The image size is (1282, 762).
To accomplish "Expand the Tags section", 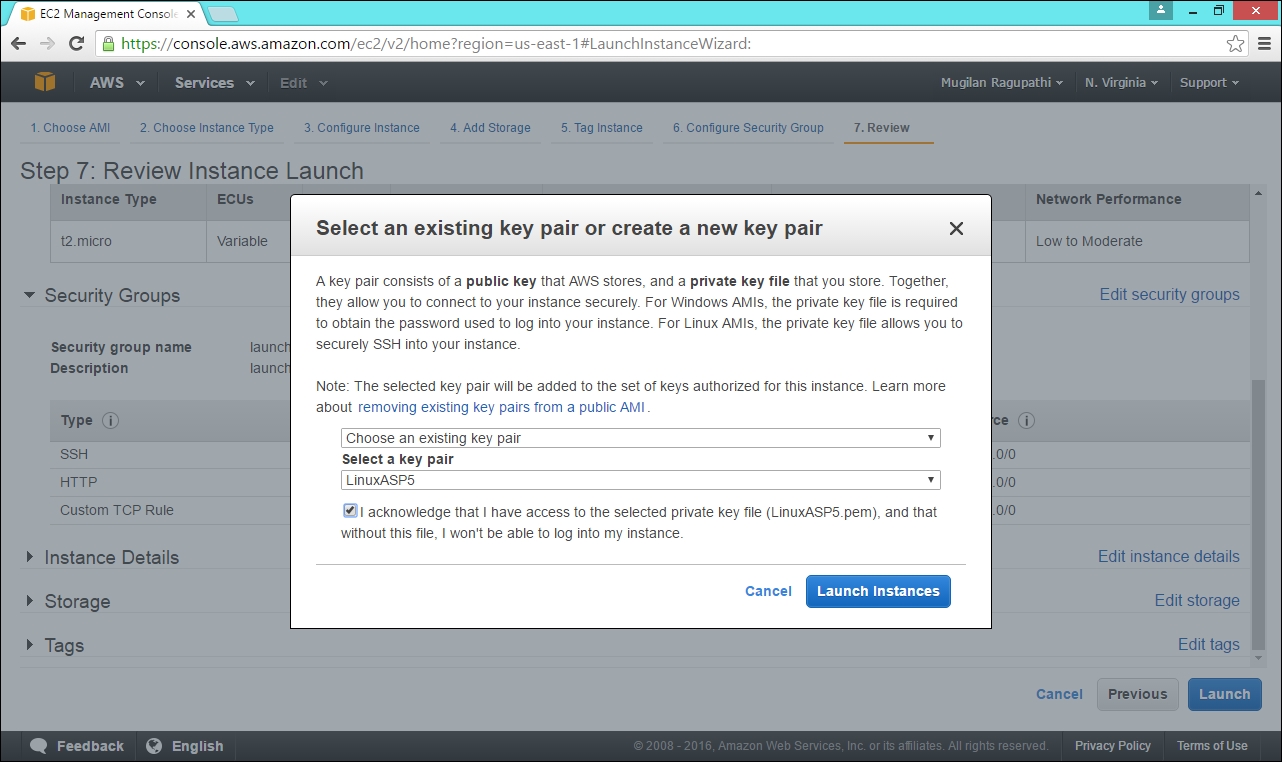I will coord(29,645).
